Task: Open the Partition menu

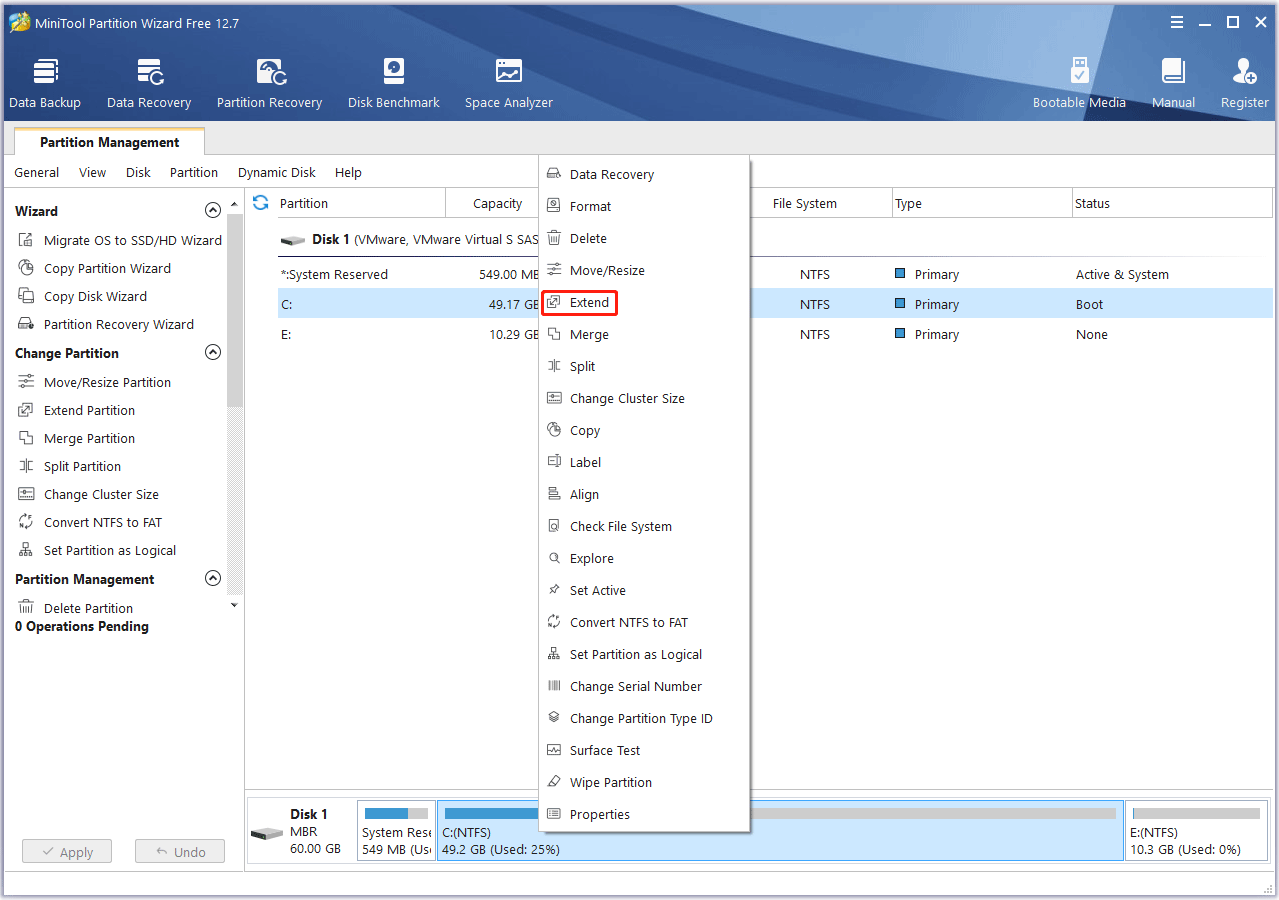Action: pyautogui.click(x=194, y=172)
